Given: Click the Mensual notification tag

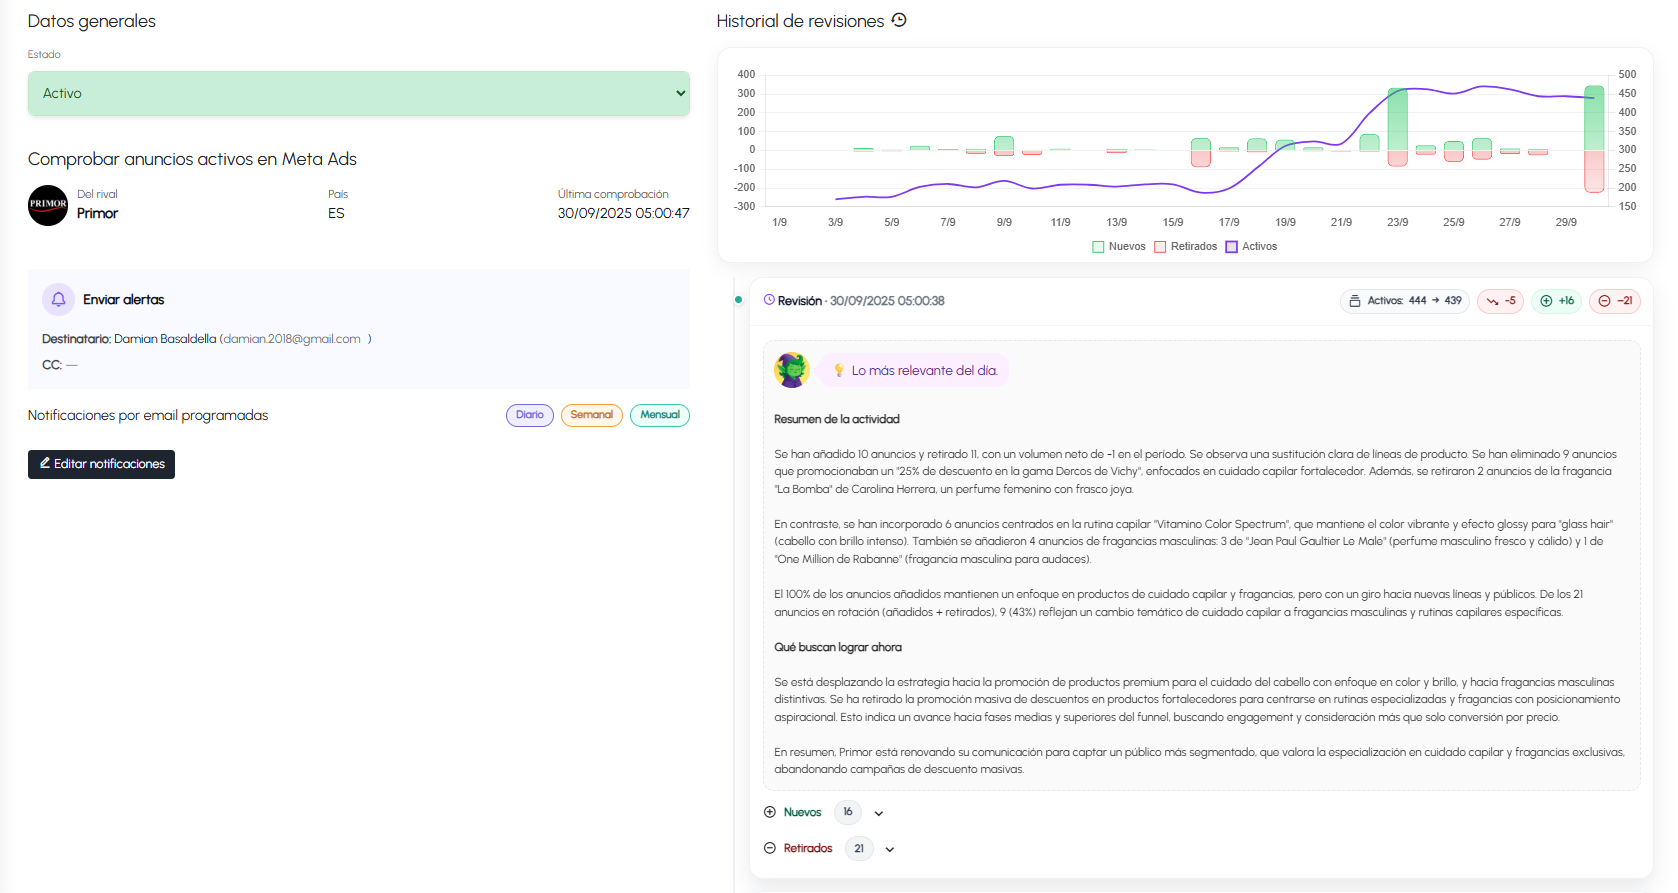Looking at the screenshot, I should 659,415.
